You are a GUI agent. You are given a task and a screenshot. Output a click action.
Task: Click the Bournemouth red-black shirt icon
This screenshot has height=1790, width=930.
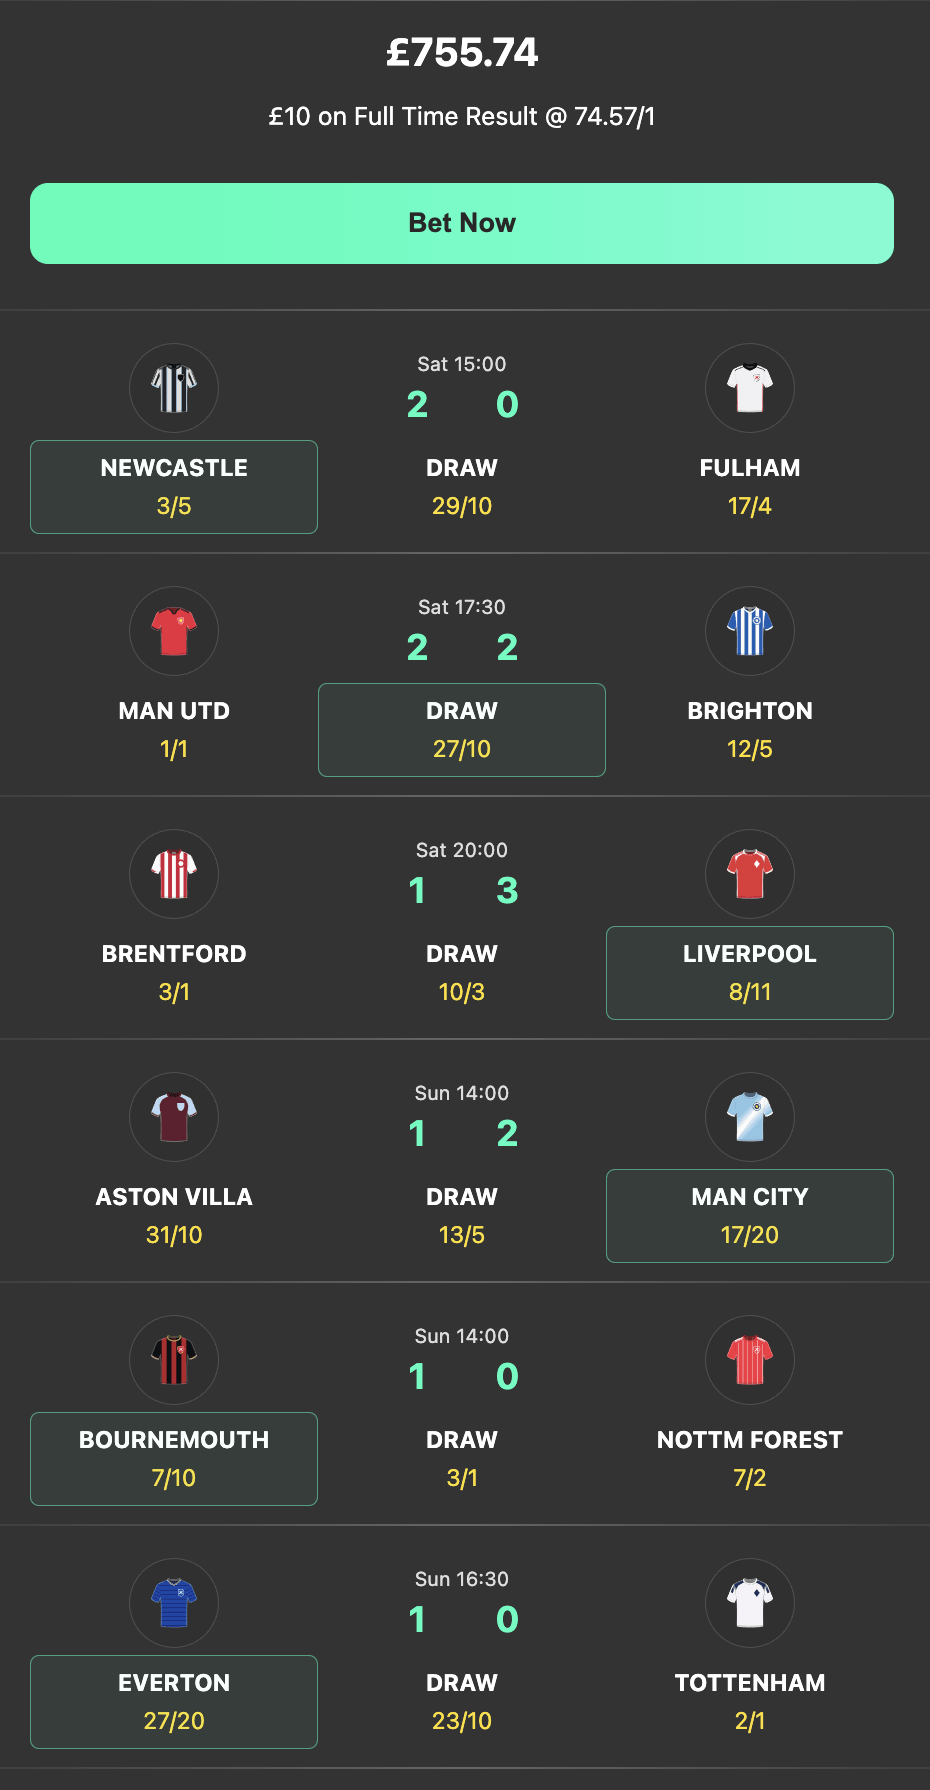[x=174, y=1360]
